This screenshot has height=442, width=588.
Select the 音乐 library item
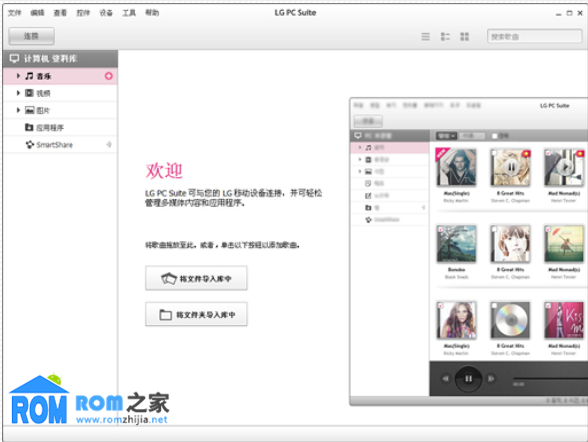click(60, 76)
